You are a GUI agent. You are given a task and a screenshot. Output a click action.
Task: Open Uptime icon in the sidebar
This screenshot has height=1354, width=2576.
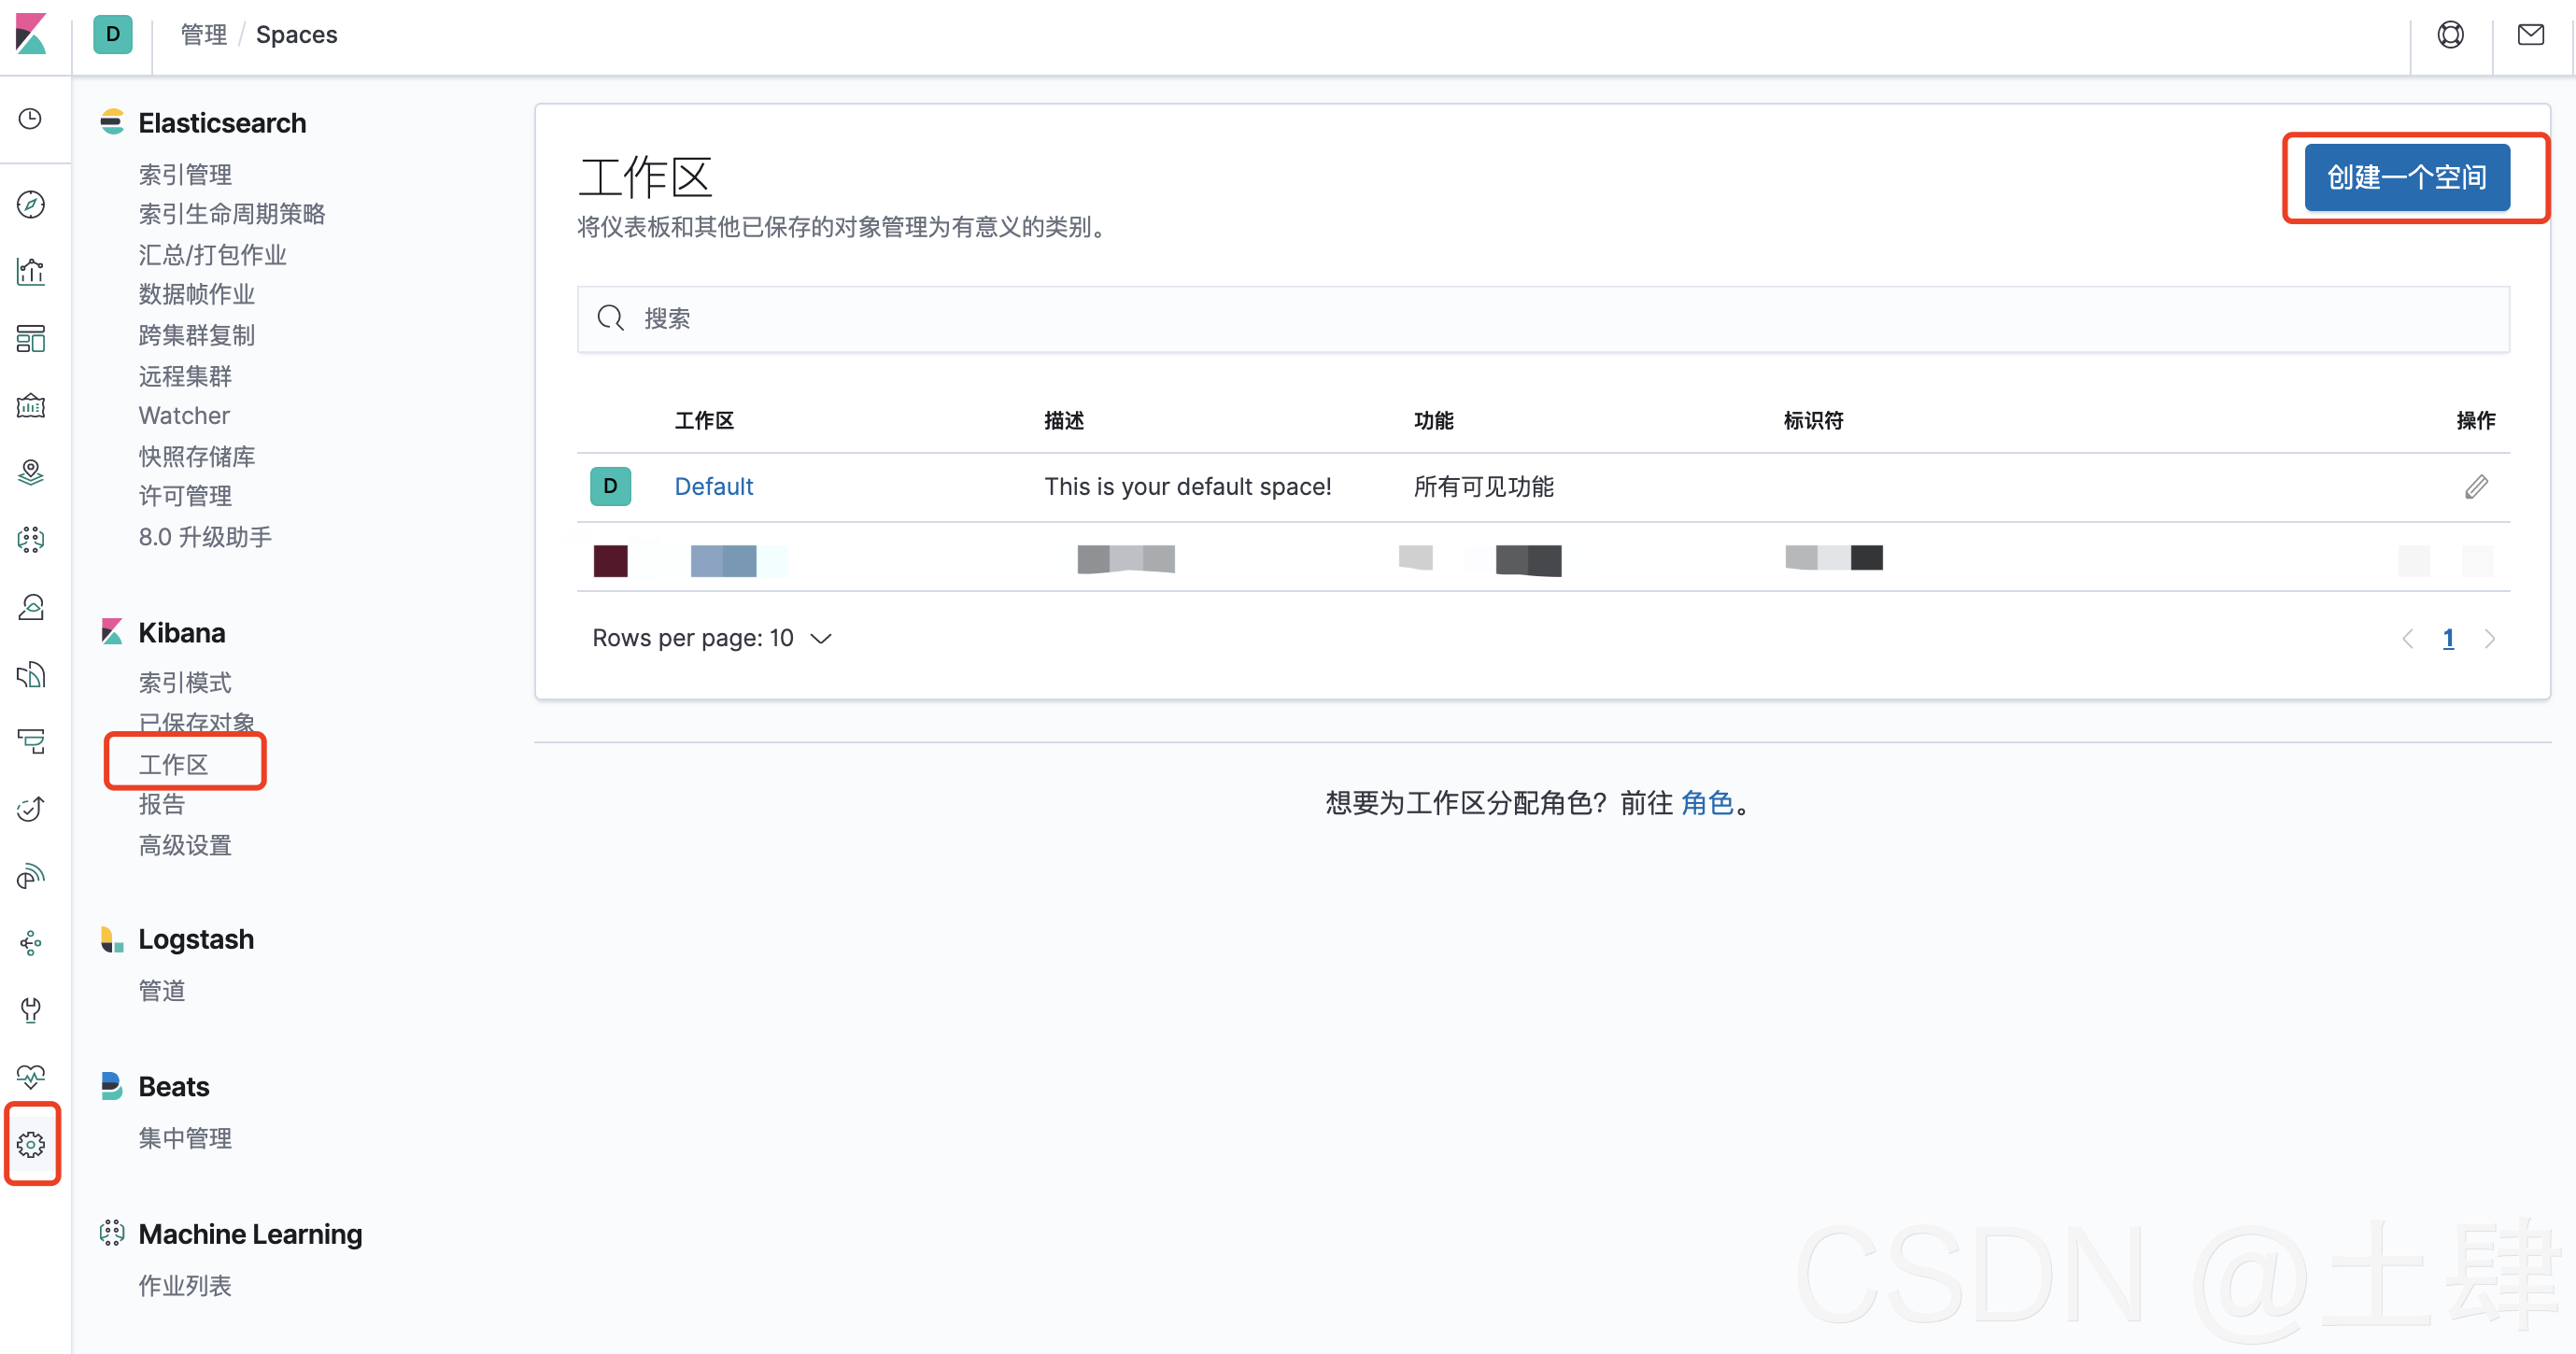point(31,808)
